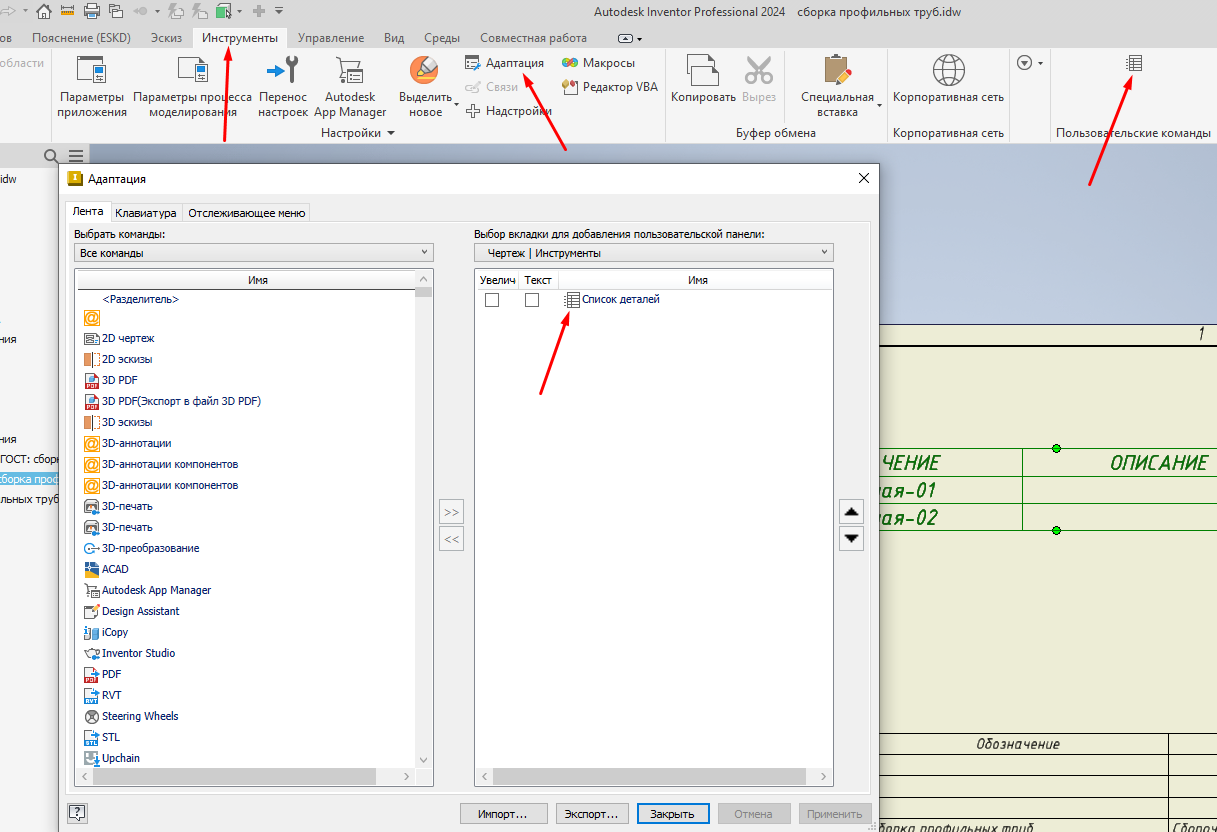Open Надстройки add-ins manager

click(509, 111)
